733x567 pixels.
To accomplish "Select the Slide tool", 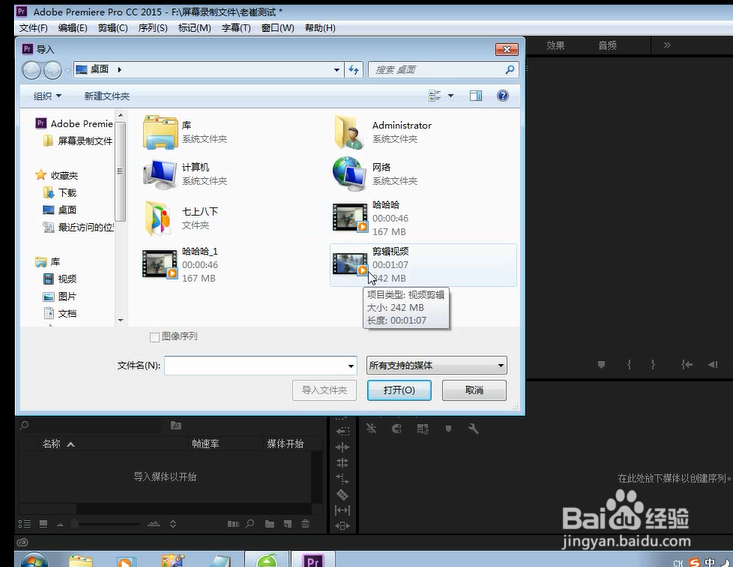I will click(x=342, y=525).
